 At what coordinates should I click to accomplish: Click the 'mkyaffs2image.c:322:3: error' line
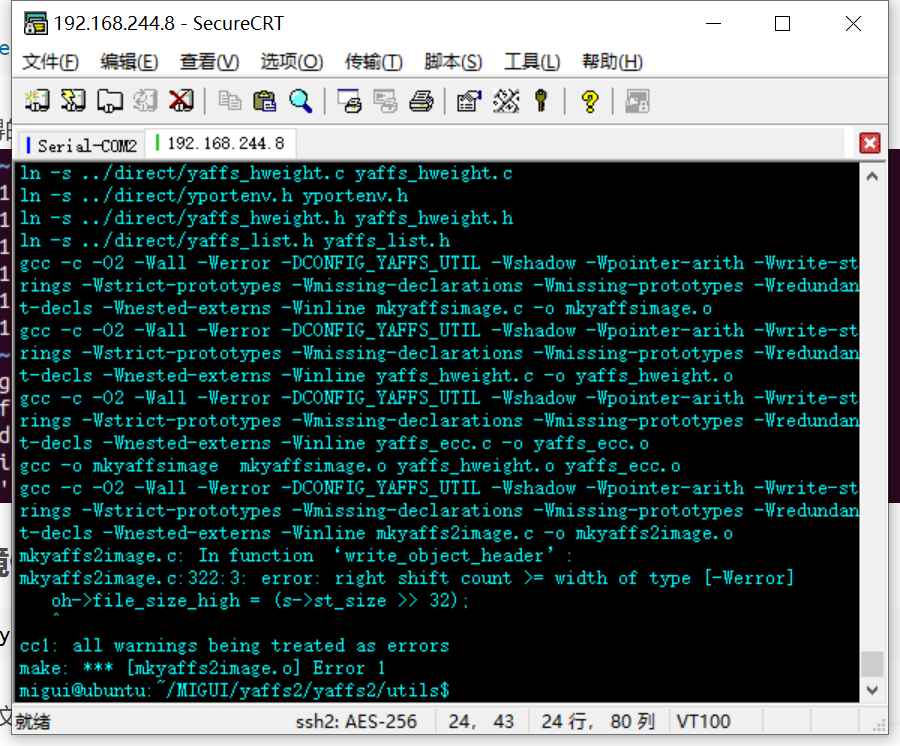click(406, 578)
